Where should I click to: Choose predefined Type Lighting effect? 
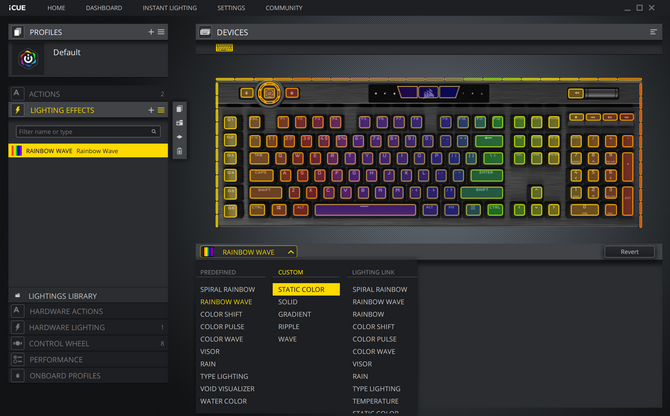(224, 376)
